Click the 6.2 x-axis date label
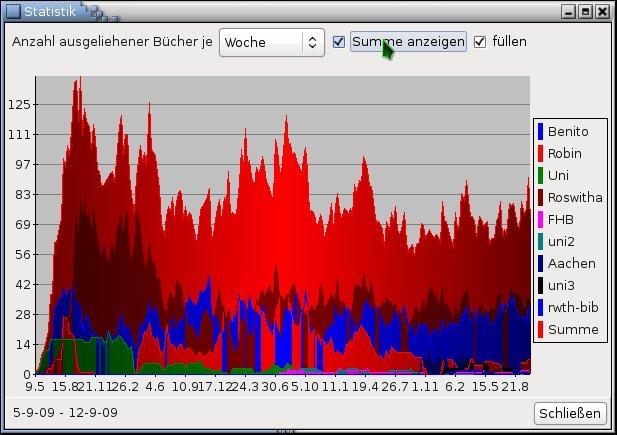 click(x=455, y=387)
